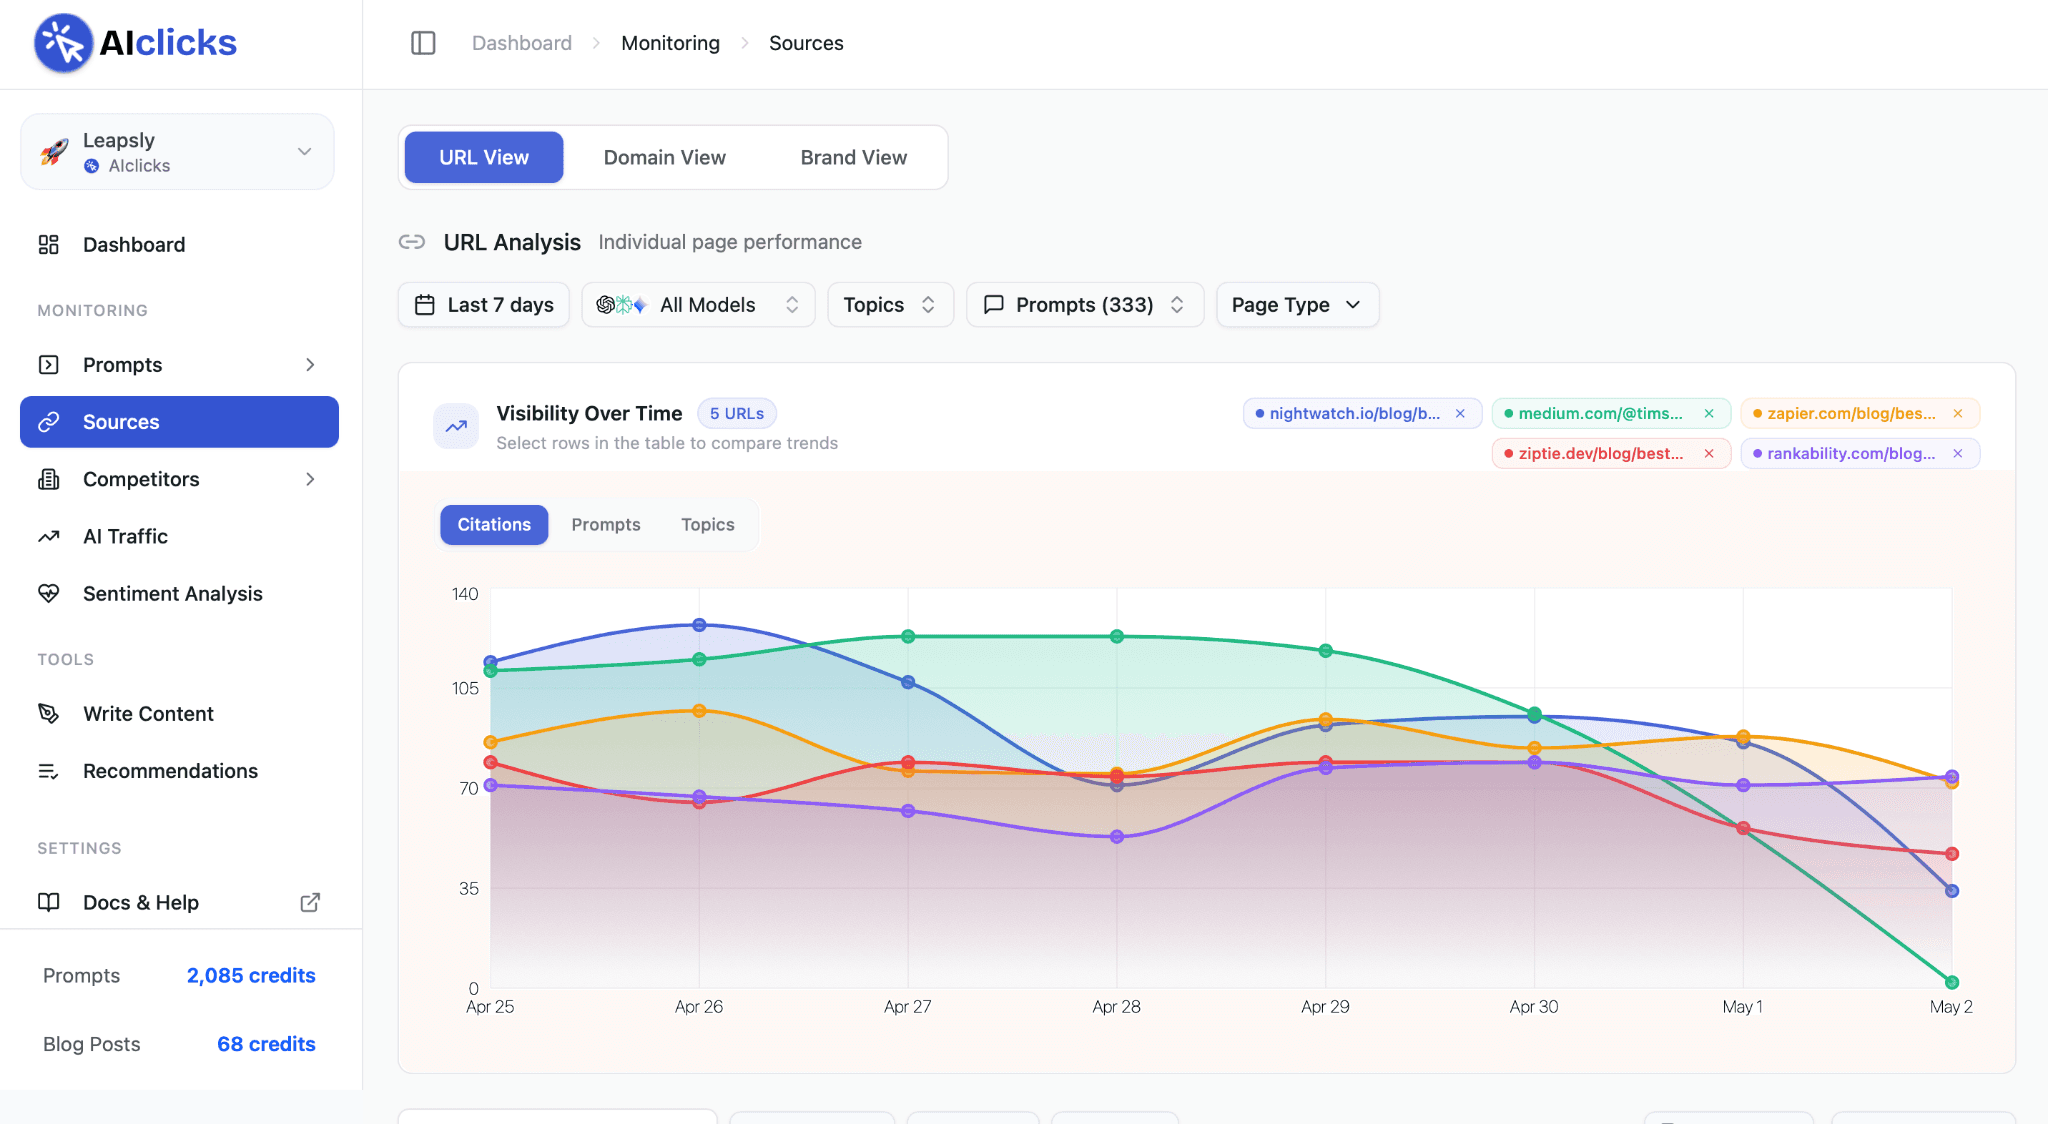Switch to Brand View tab
The width and height of the screenshot is (2048, 1124).
pyautogui.click(x=854, y=158)
